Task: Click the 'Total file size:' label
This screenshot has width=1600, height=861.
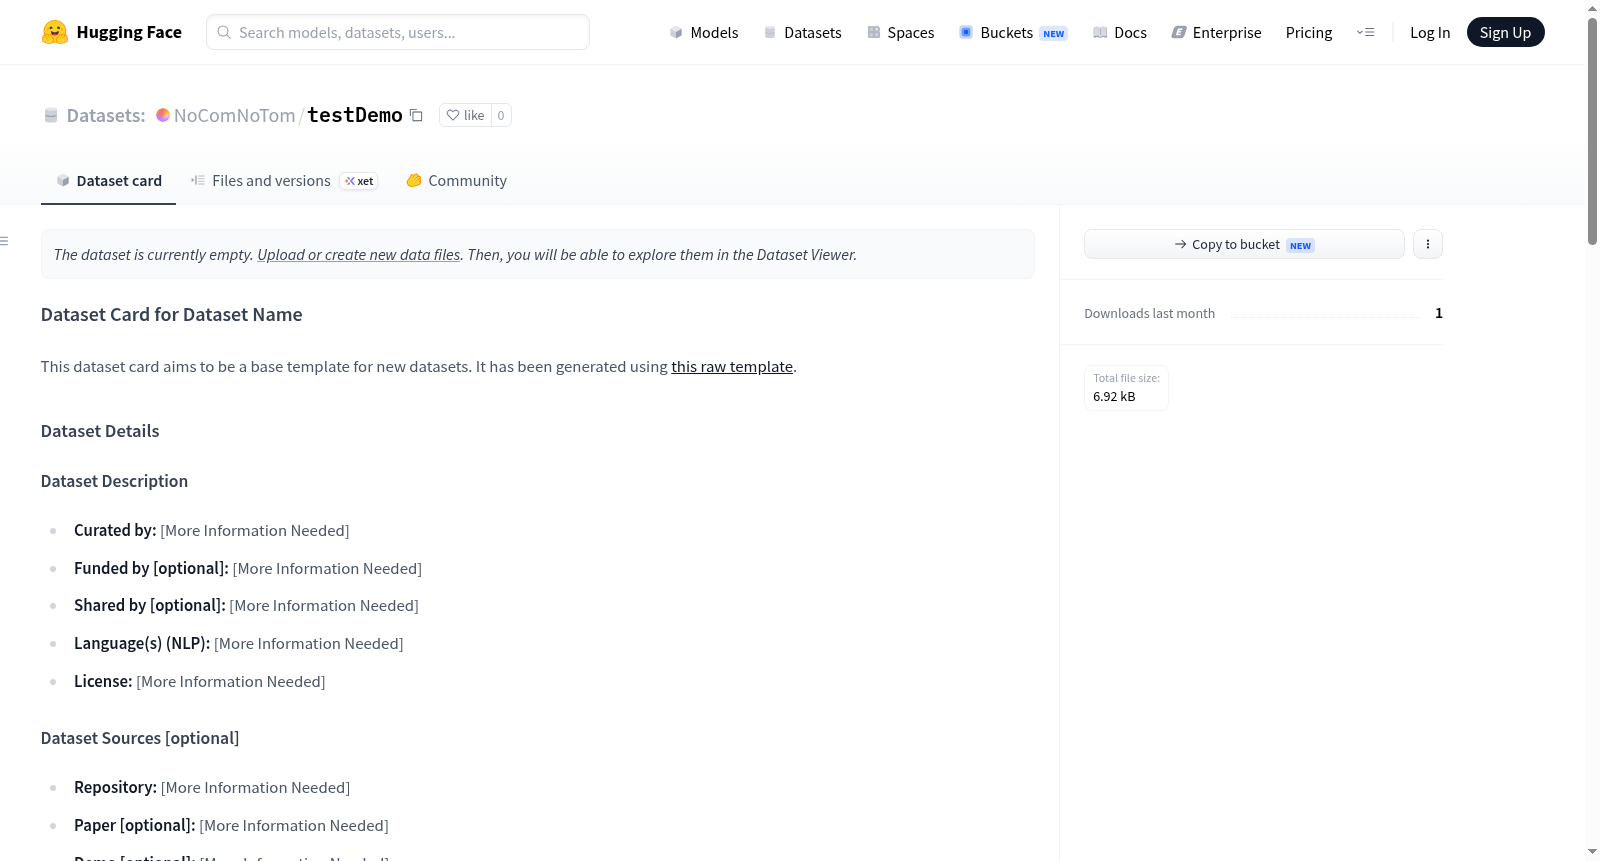Action: [x=1126, y=378]
